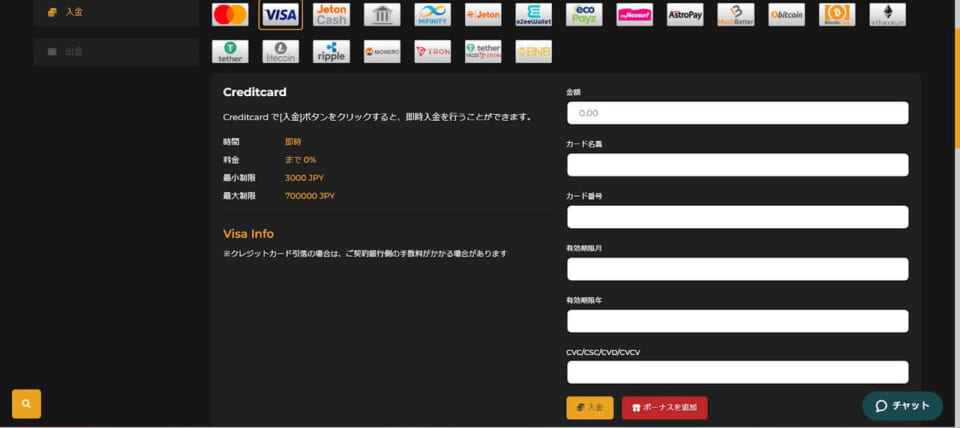The image size is (960, 428).
Task: Click the 有効期限月 expiry month field
Action: (738, 269)
